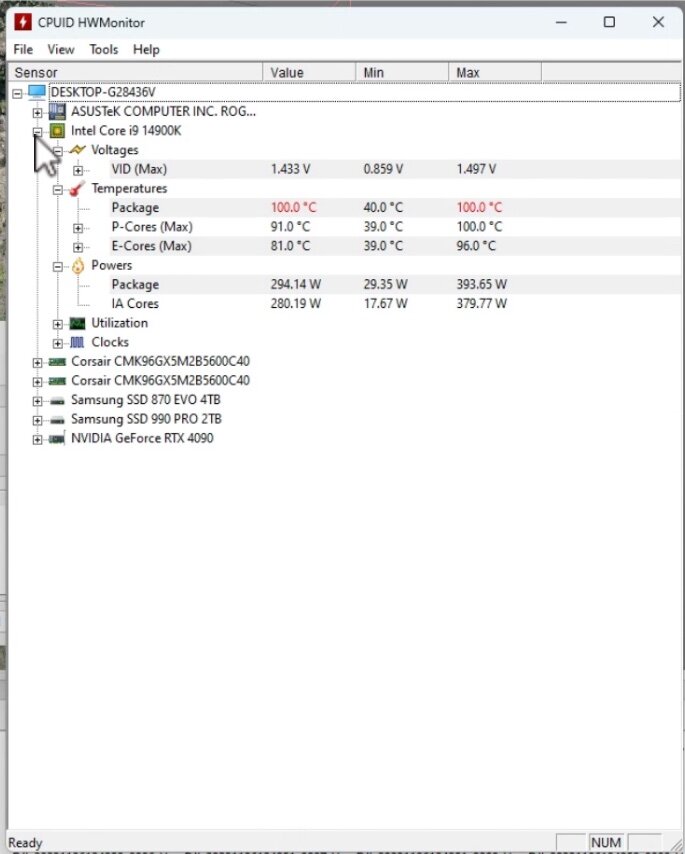Click the Powers flame icon
685x854 pixels.
tap(78, 265)
